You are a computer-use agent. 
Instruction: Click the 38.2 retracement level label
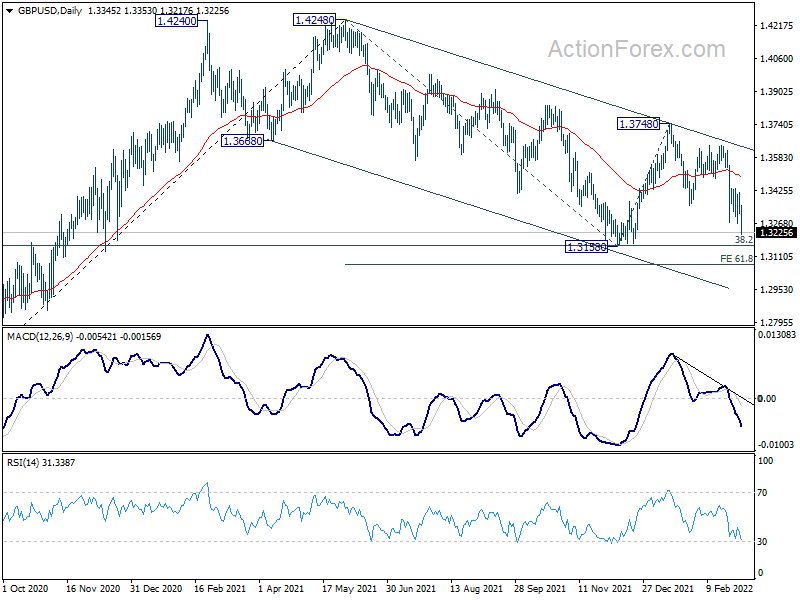(x=744, y=239)
